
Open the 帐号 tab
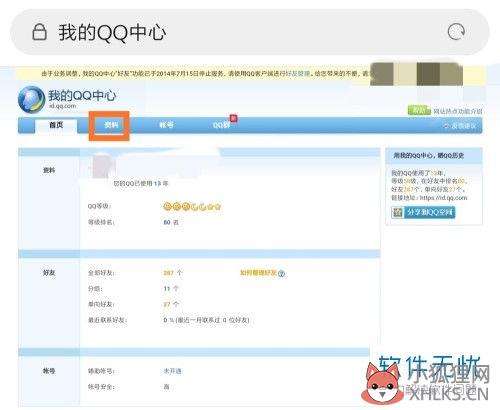click(166, 125)
